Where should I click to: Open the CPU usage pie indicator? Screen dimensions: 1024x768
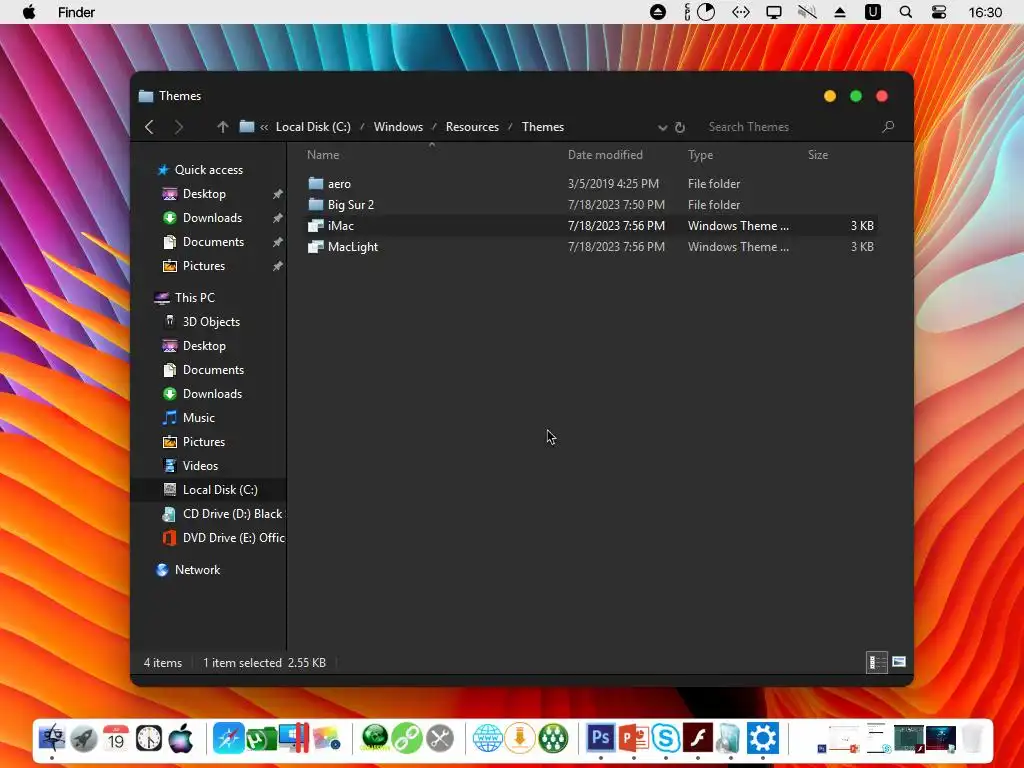click(x=706, y=12)
